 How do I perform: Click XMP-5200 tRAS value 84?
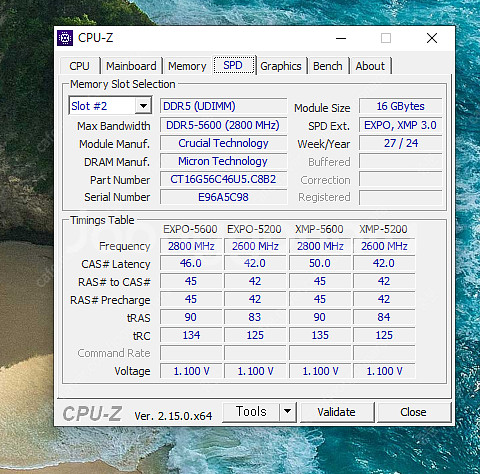pyautogui.click(x=384, y=317)
